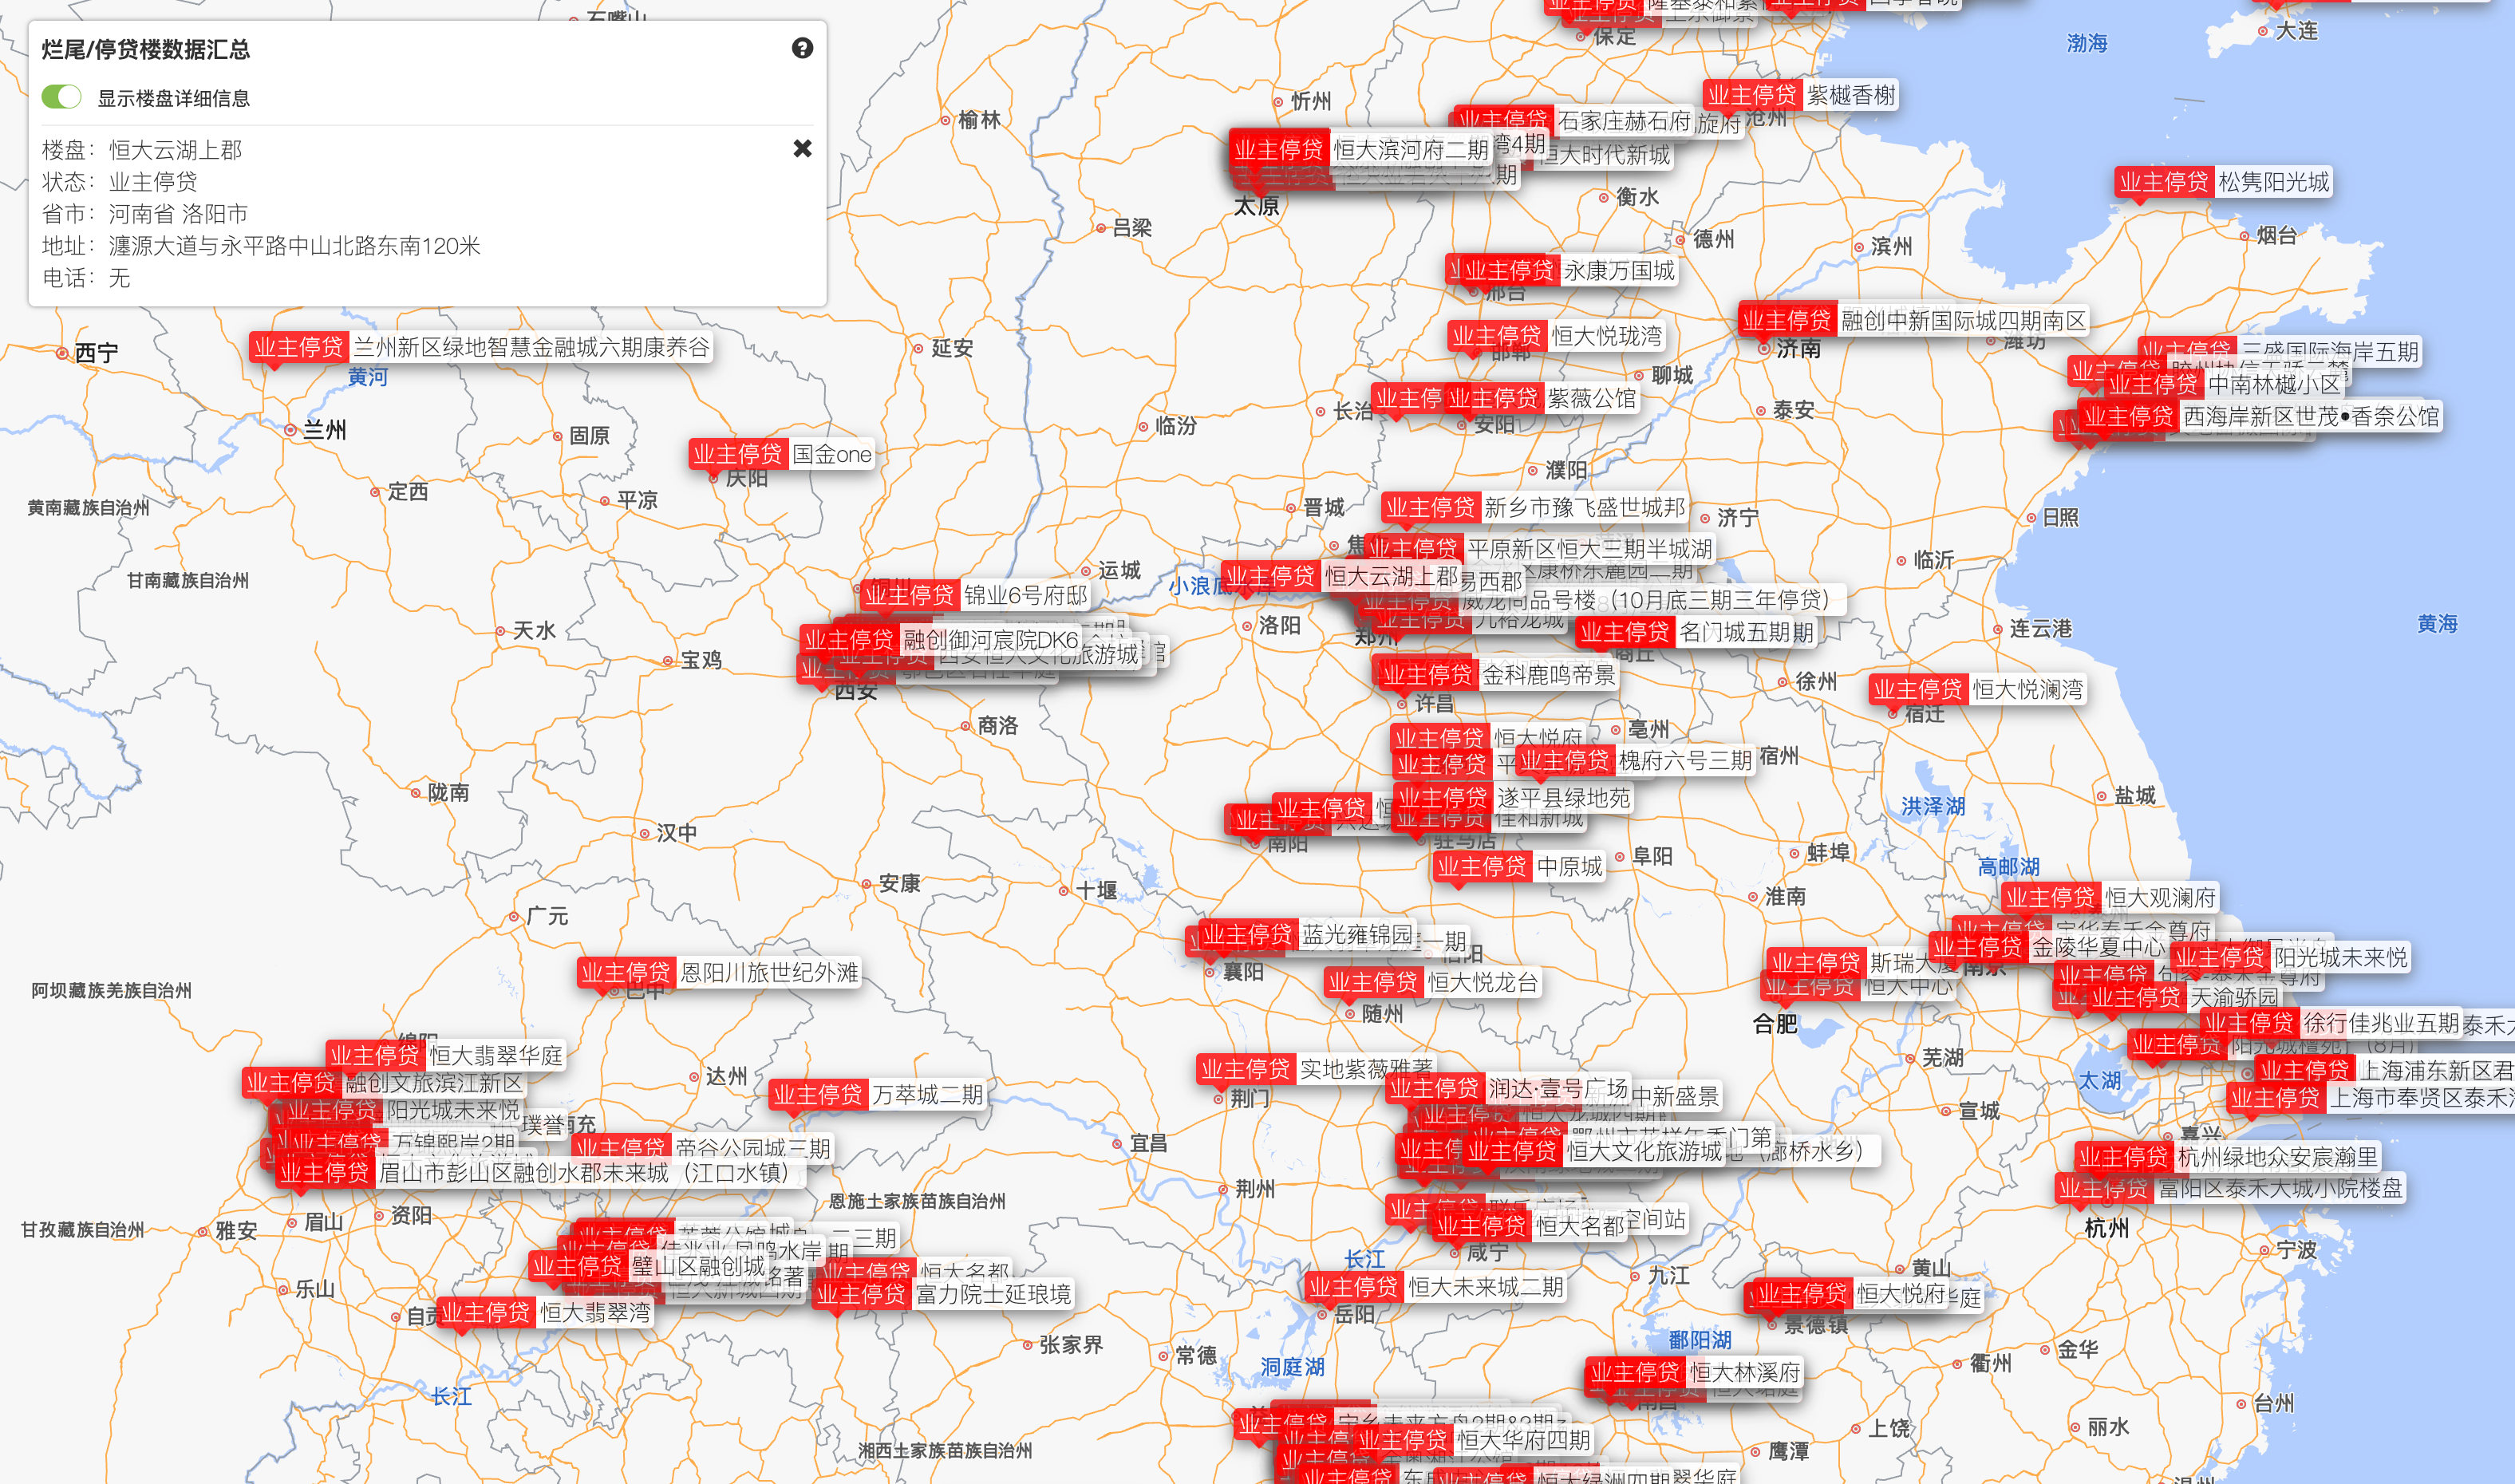The height and width of the screenshot is (1484, 2515).
Task: Open the 徐行佳兆业五期 marker
Action: click(2331, 1023)
